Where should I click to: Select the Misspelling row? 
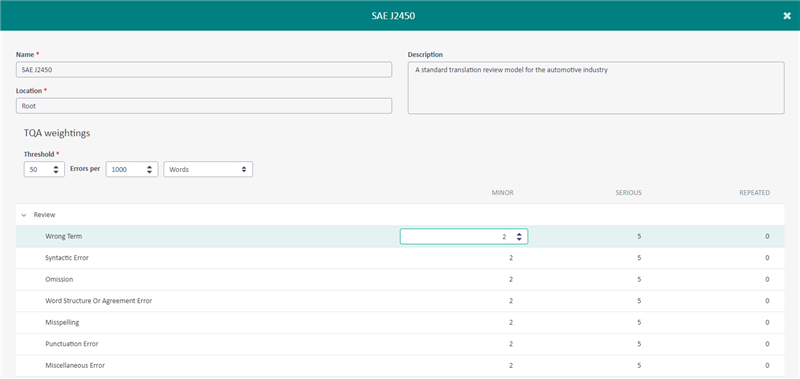coord(400,322)
